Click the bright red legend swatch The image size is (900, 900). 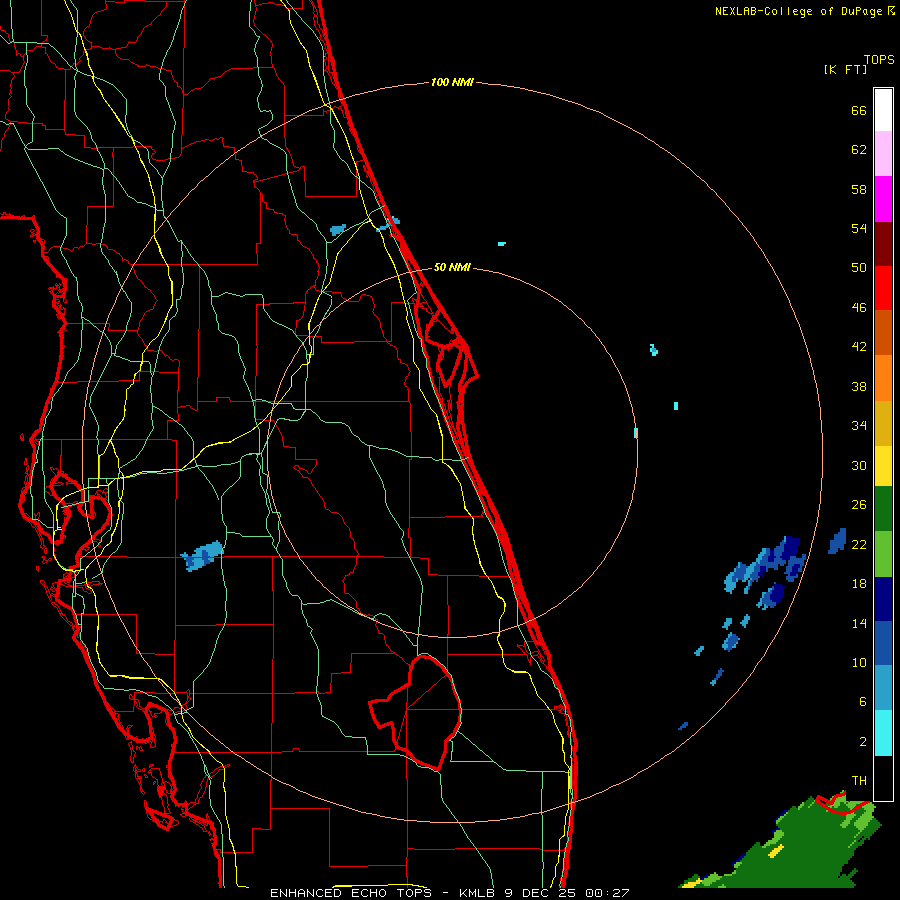tap(883, 288)
